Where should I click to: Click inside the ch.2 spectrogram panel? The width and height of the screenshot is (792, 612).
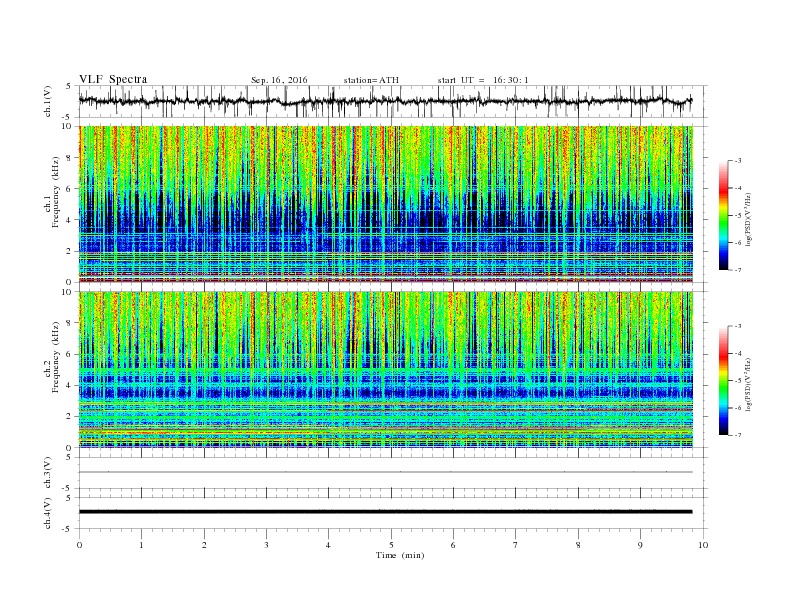(x=385, y=370)
